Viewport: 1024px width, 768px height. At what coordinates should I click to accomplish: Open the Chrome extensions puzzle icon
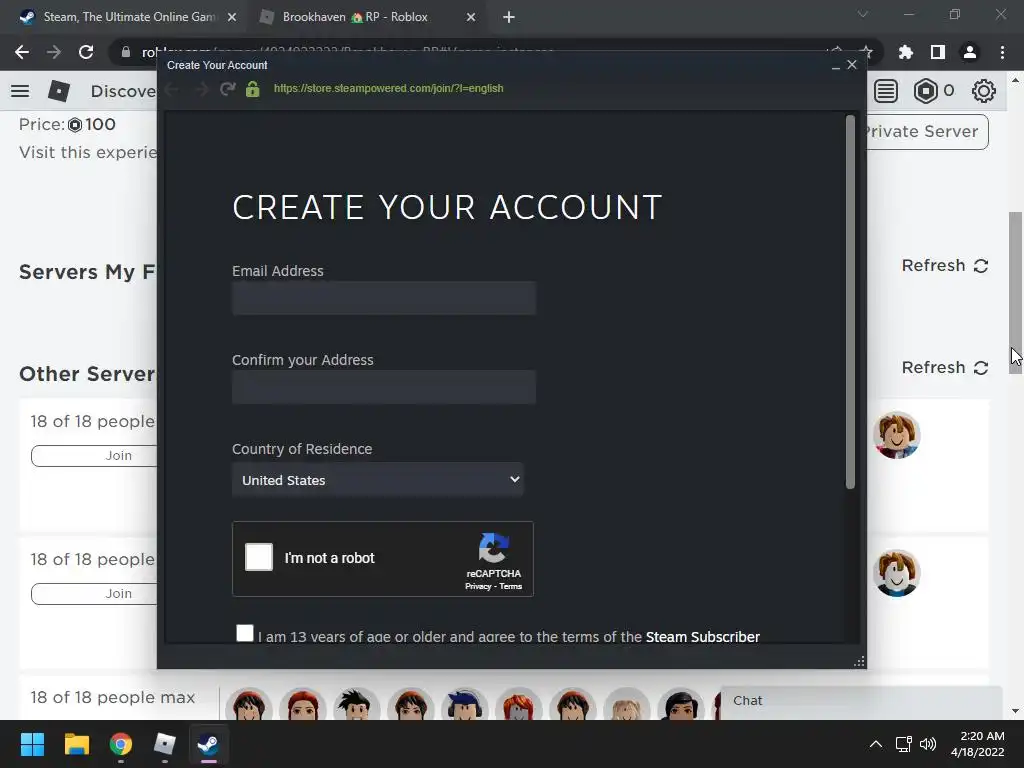906,52
